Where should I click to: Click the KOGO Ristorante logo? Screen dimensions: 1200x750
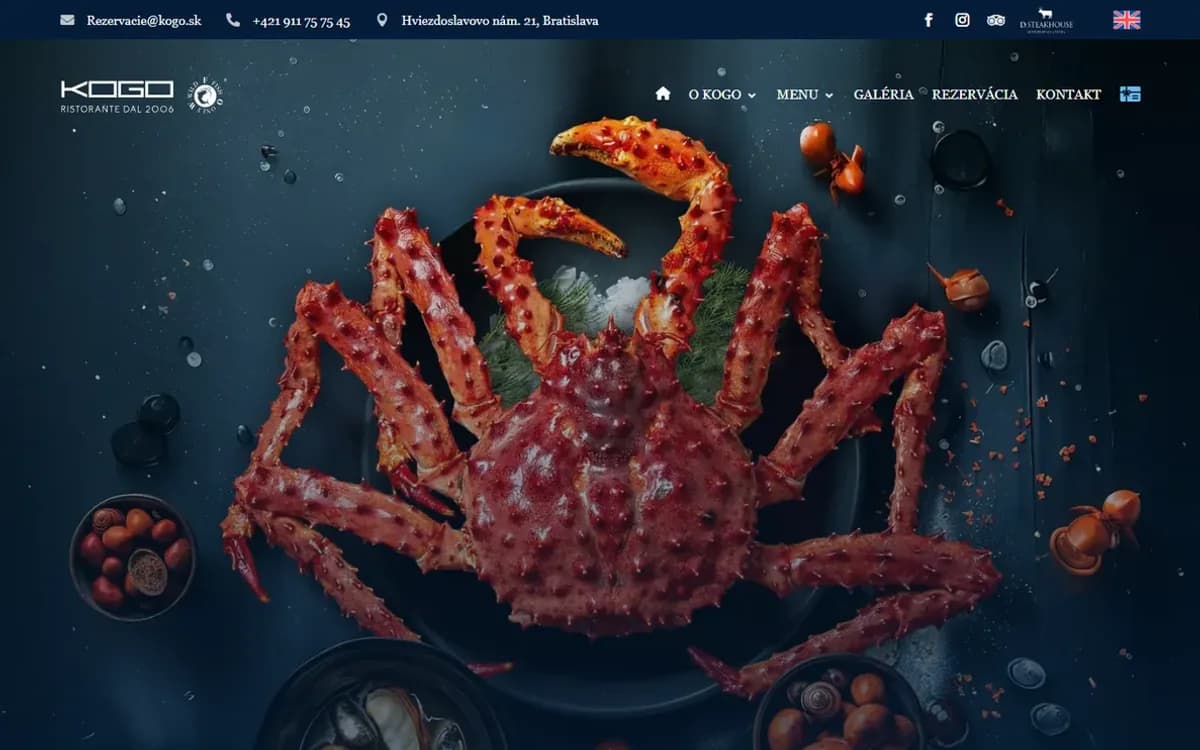(x=117, y=95)
